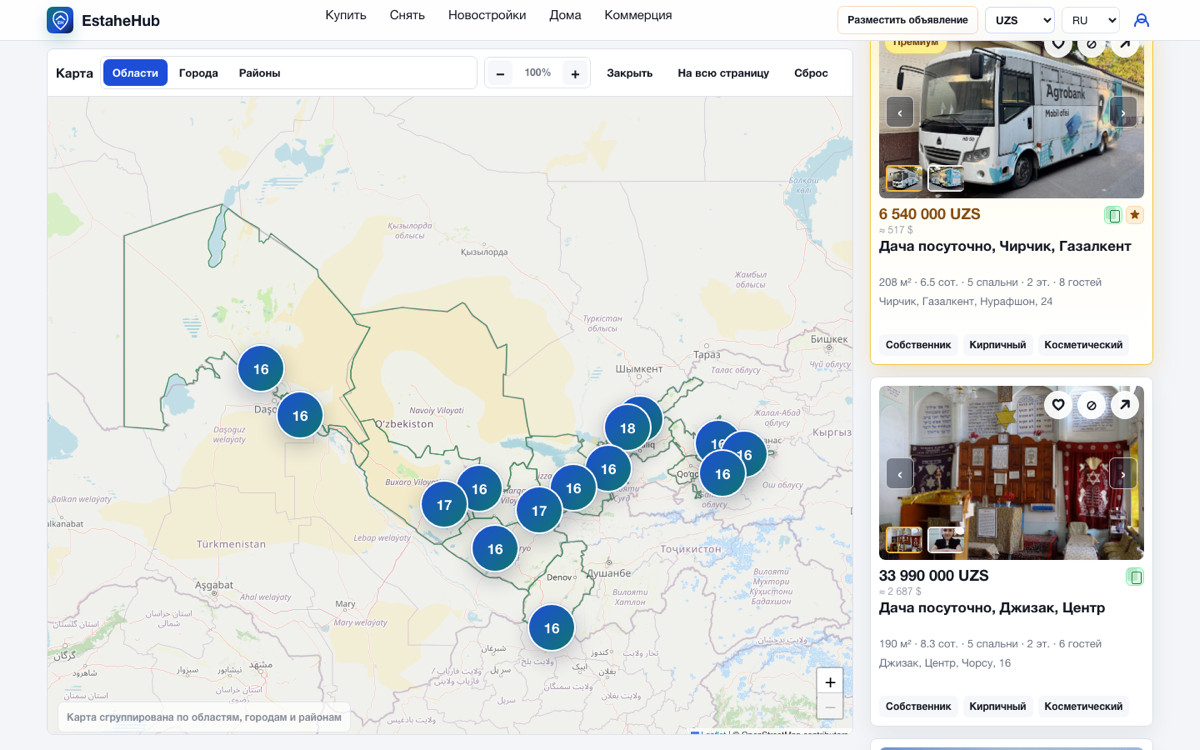Switch map grouping to Районы

pyautogui.click(x=259, y=73)
